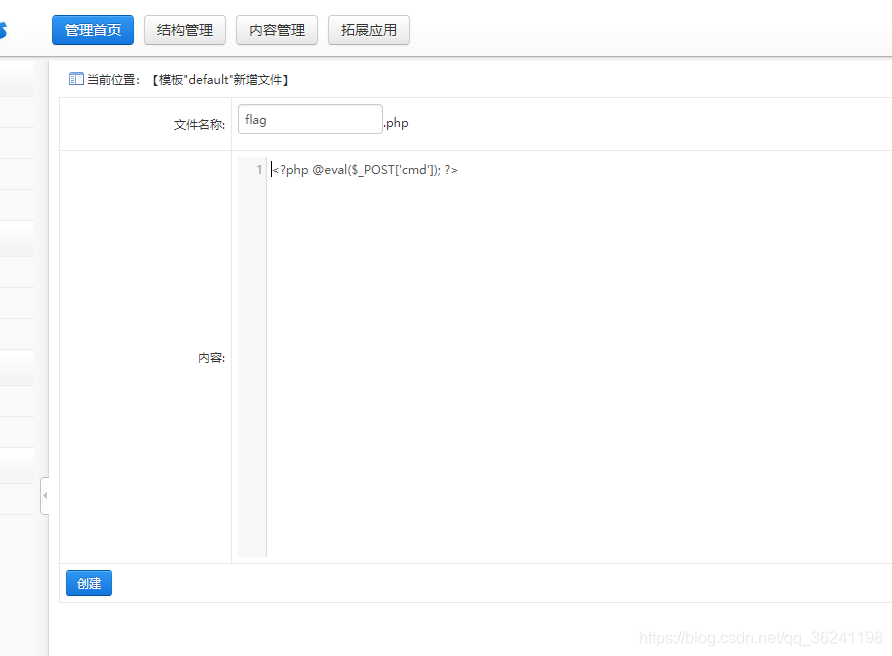Click the blue logo icon at top left
Viewport: 892px width, 656px height.
3,30
